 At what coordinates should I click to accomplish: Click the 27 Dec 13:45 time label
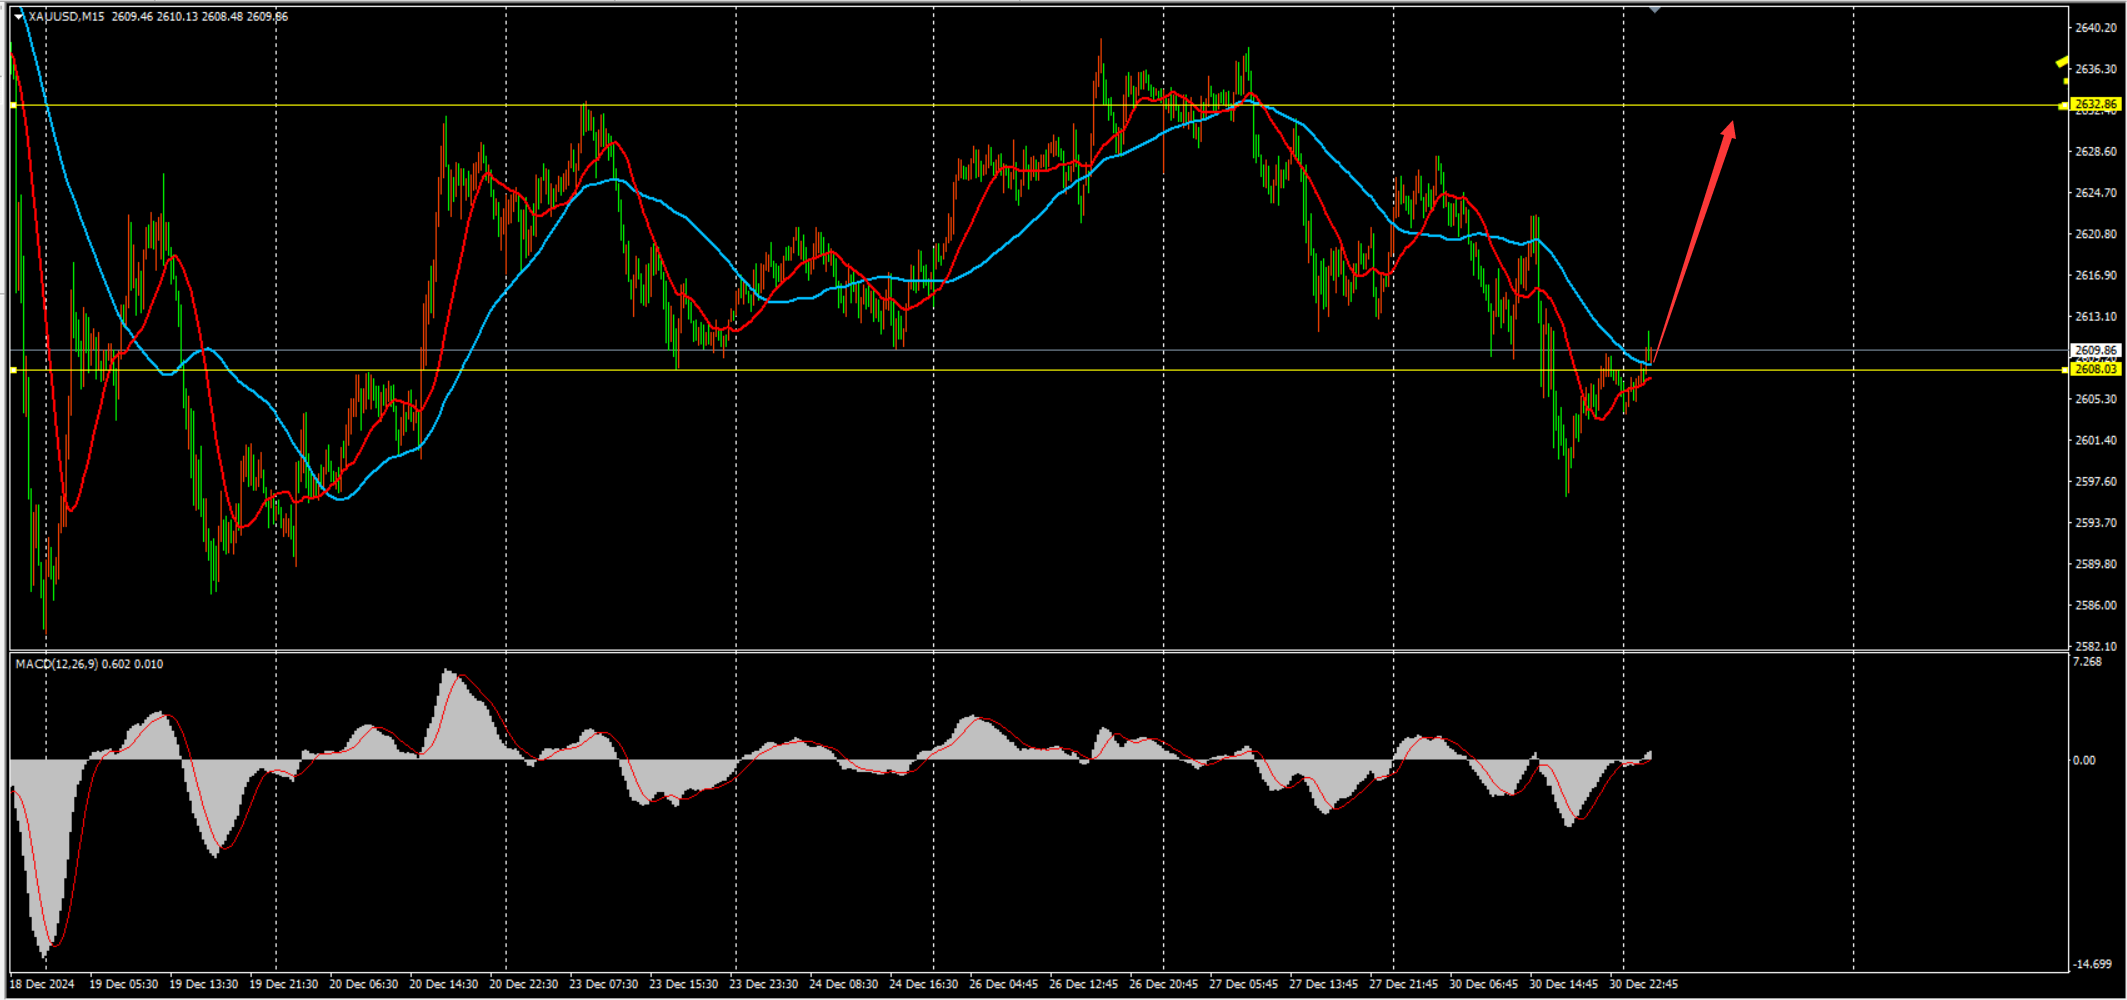tap(1324, 984)
